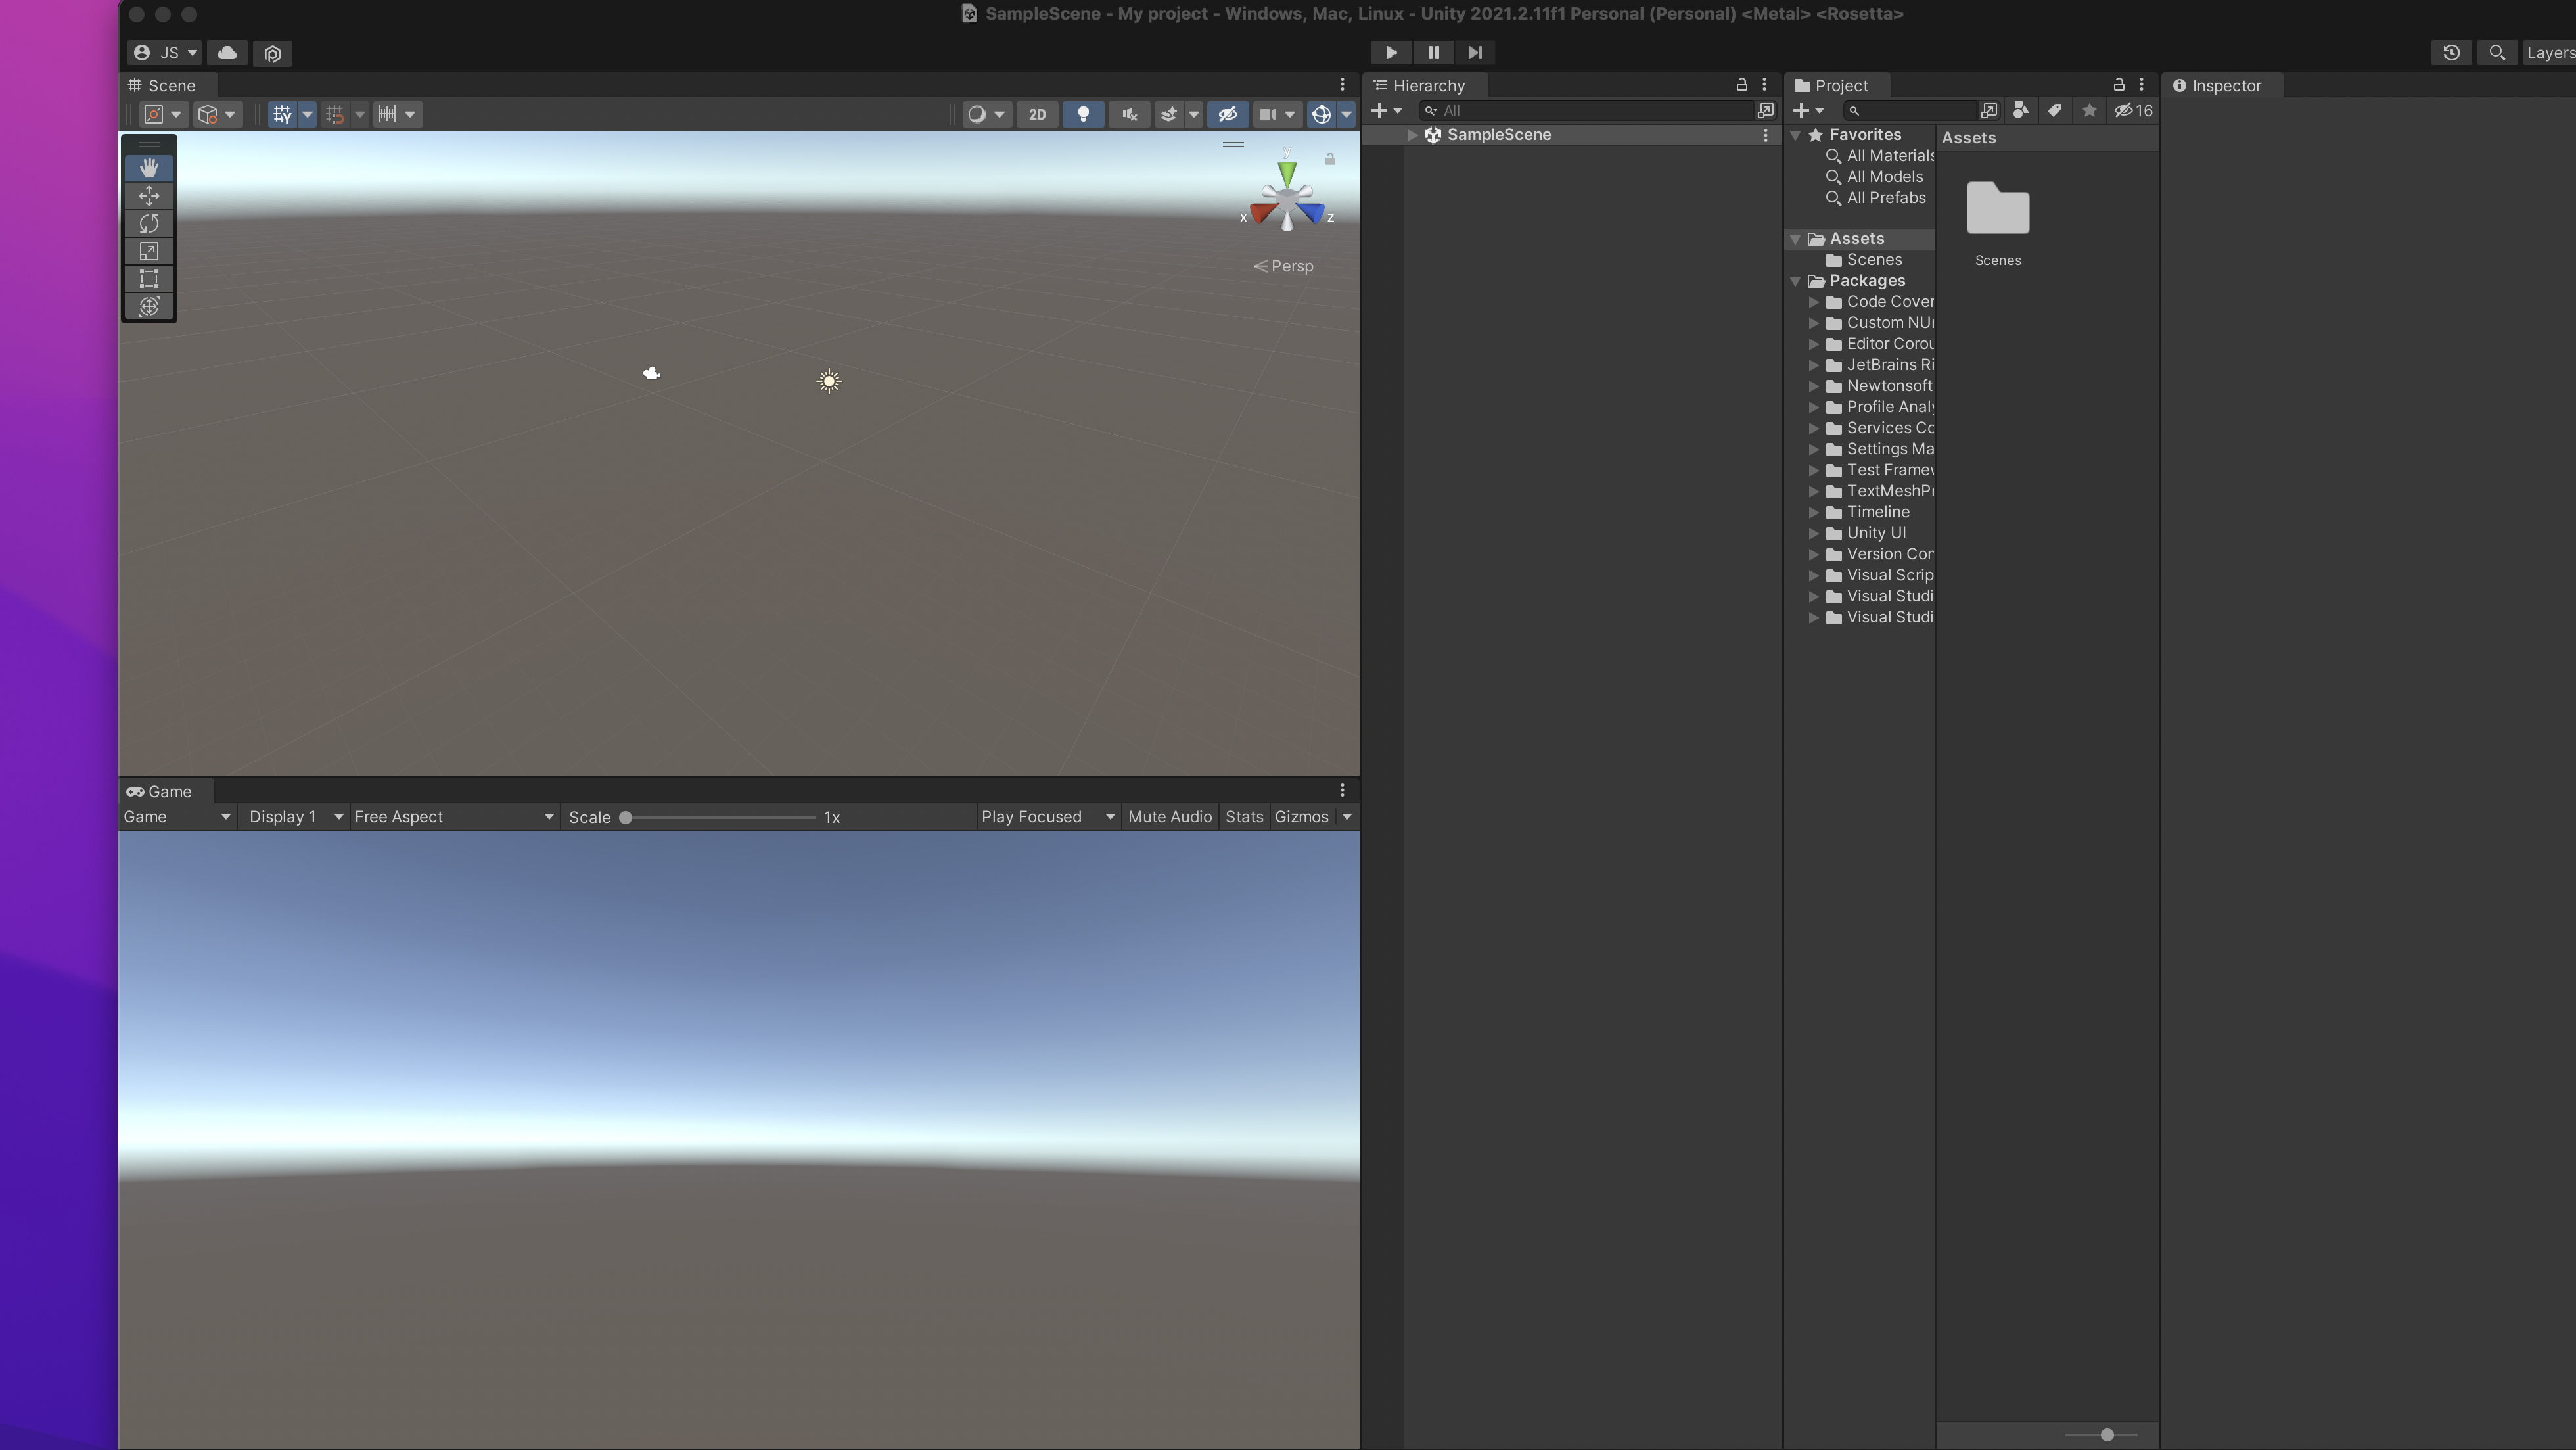Open the Free Aspect dropdown
2576x1450 pixels.
pyautogui.click(x=453, y=817)
